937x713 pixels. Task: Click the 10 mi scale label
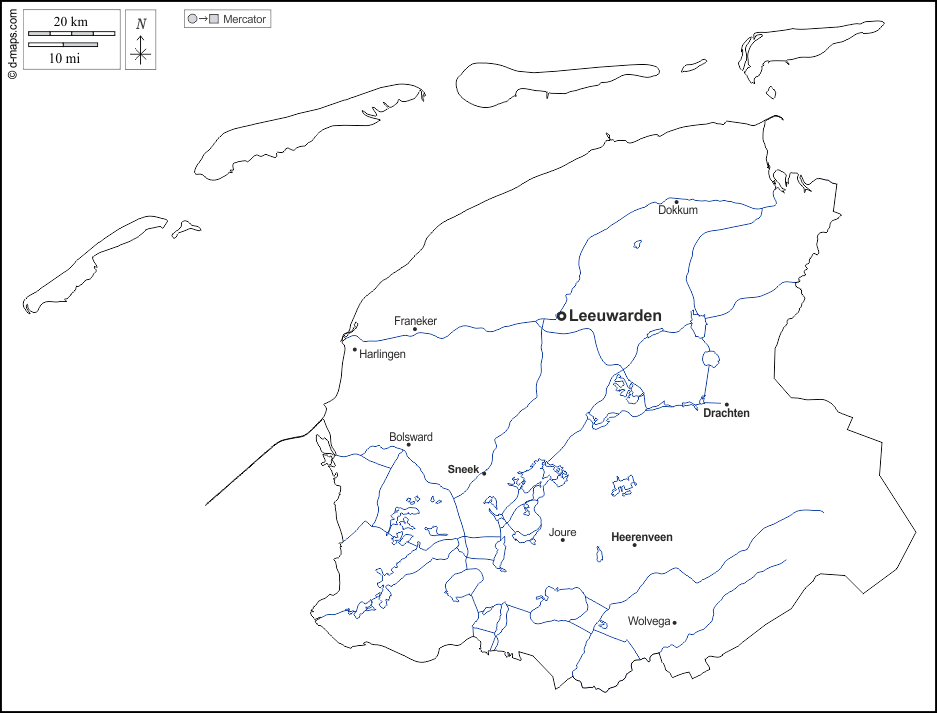click(x=65, y=58)
